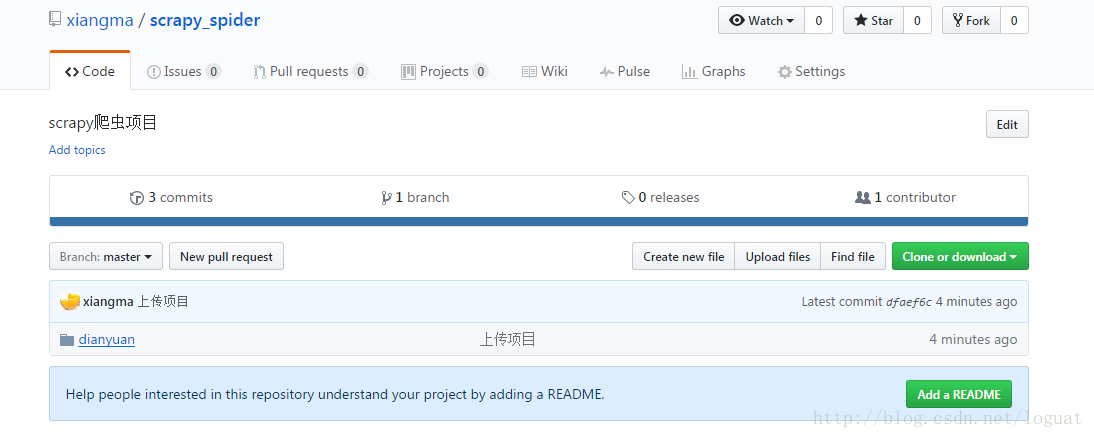Open the scrapy_spider repository link
The width and height of the screenshot is (1094, 438).
point(205,20)
